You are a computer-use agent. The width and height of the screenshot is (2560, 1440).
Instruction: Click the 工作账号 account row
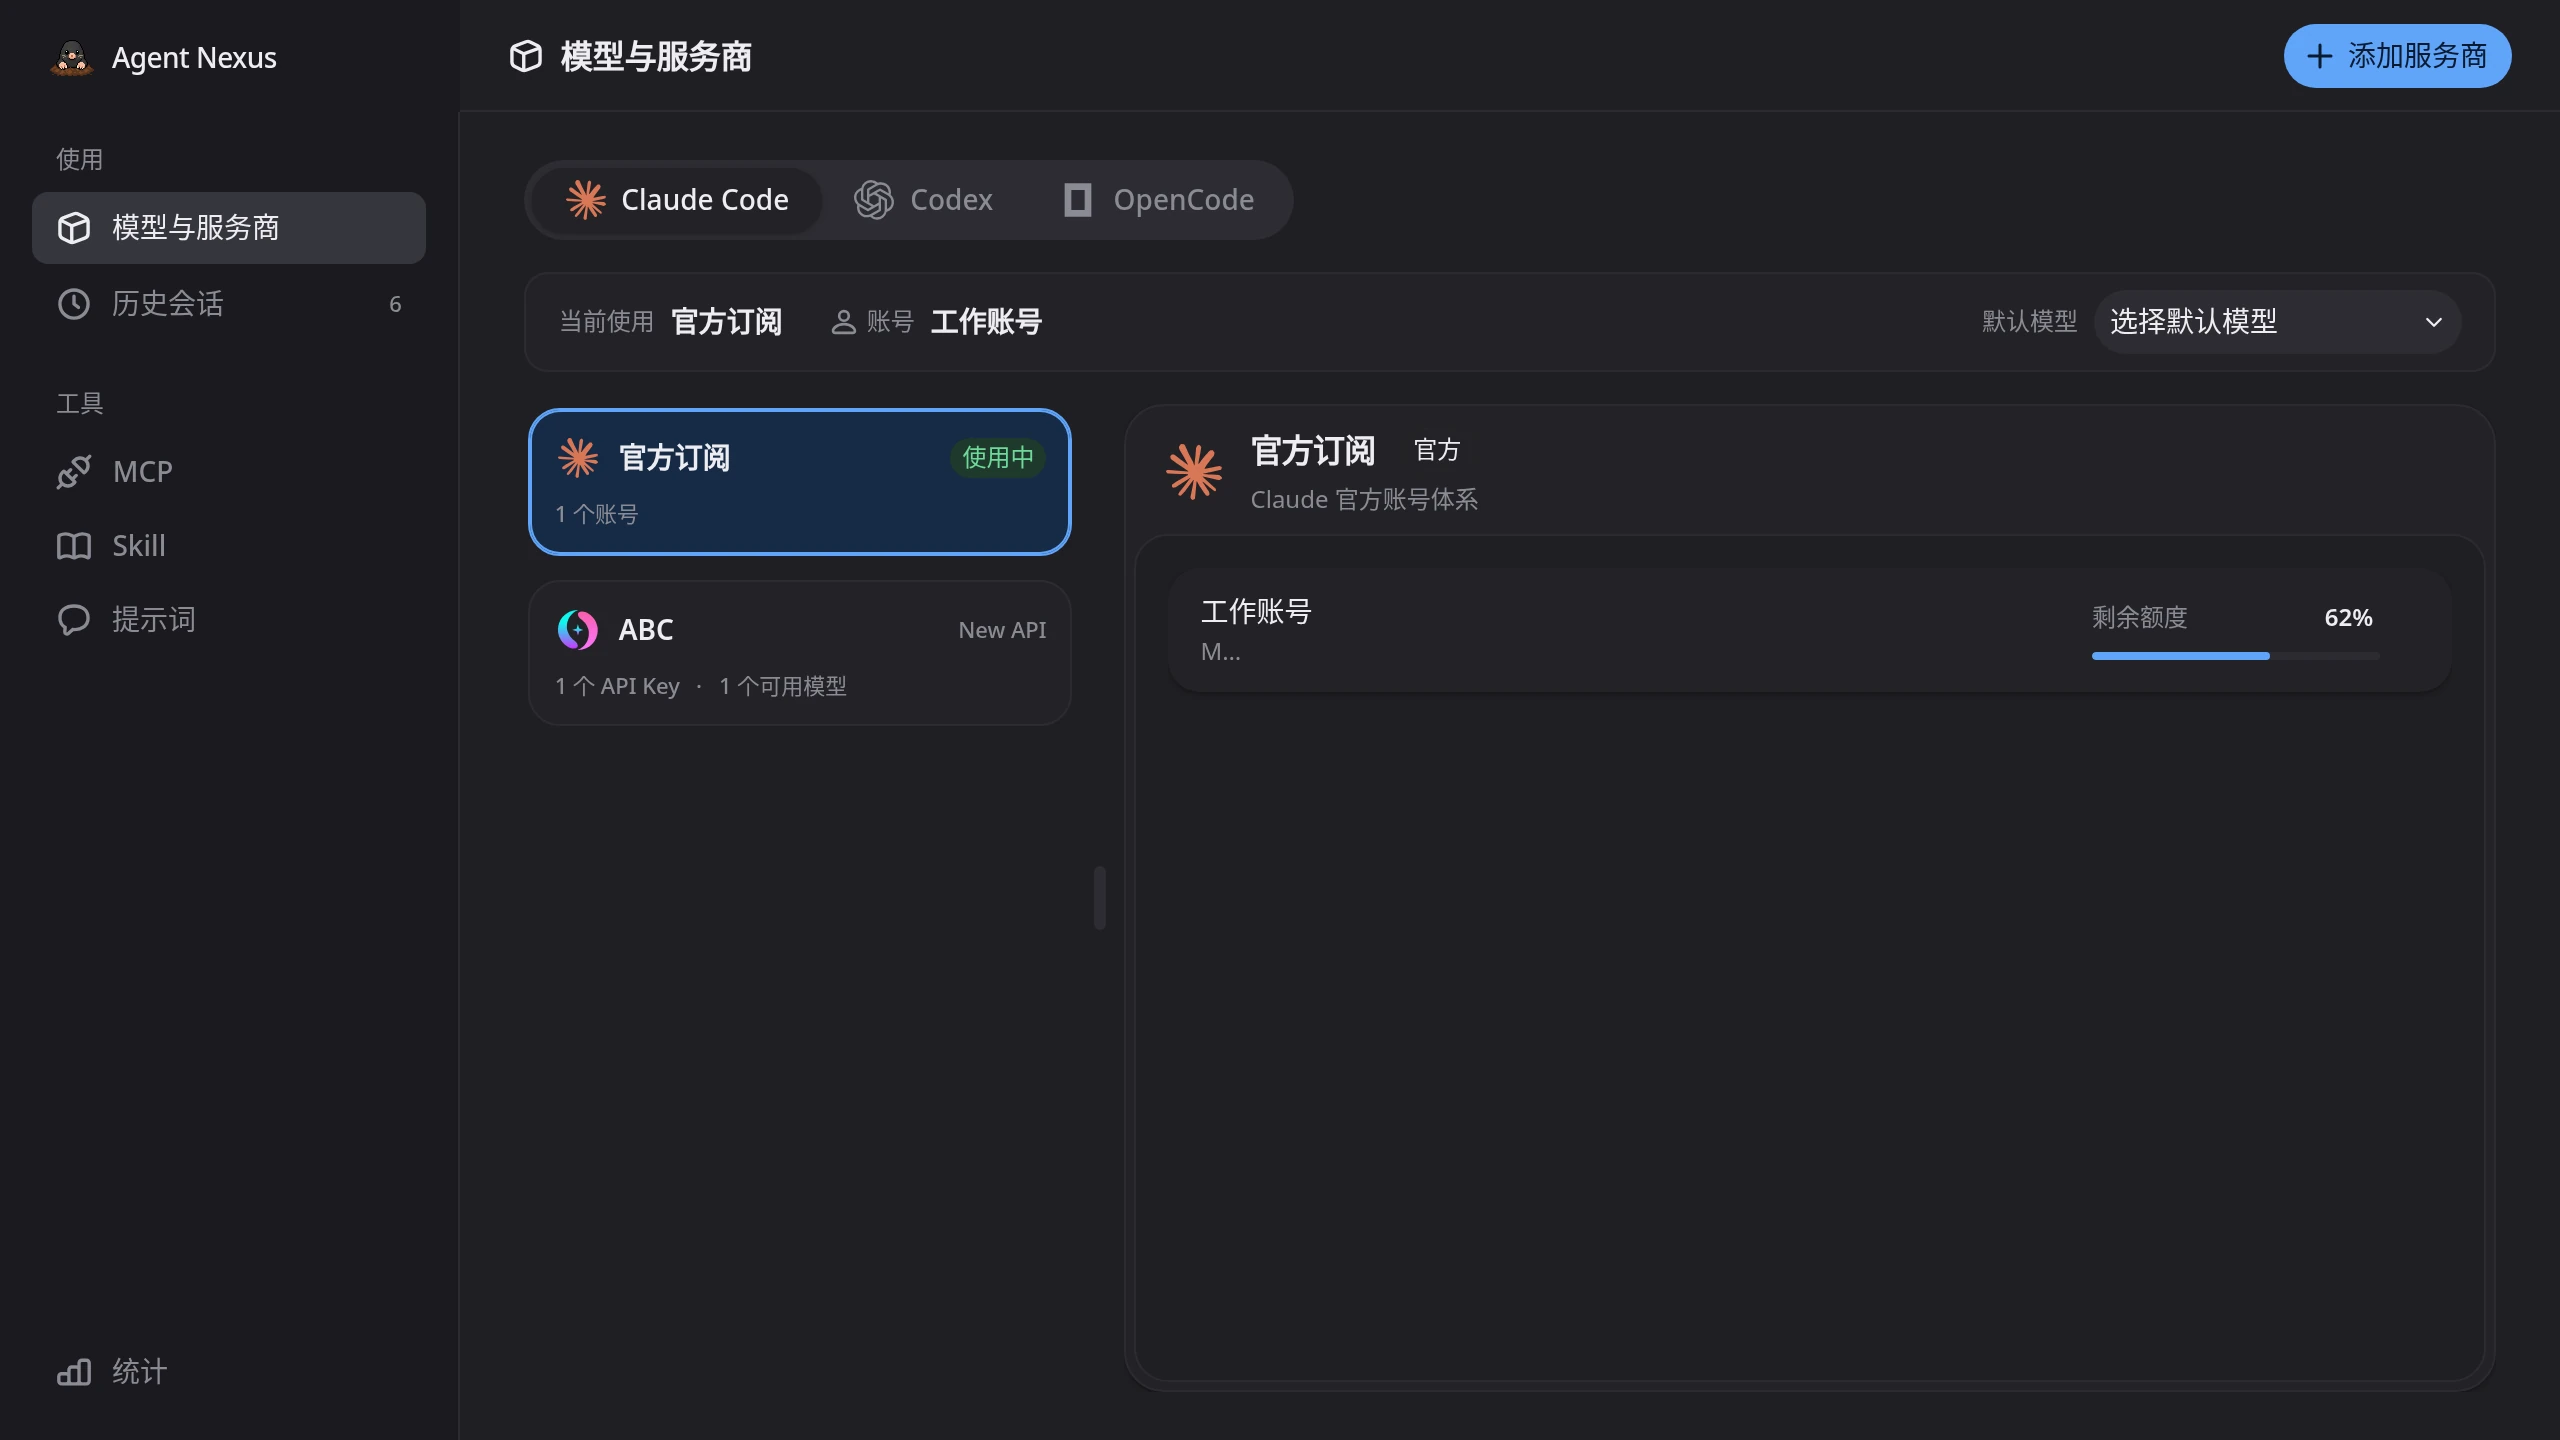(x=1809, y=630)
